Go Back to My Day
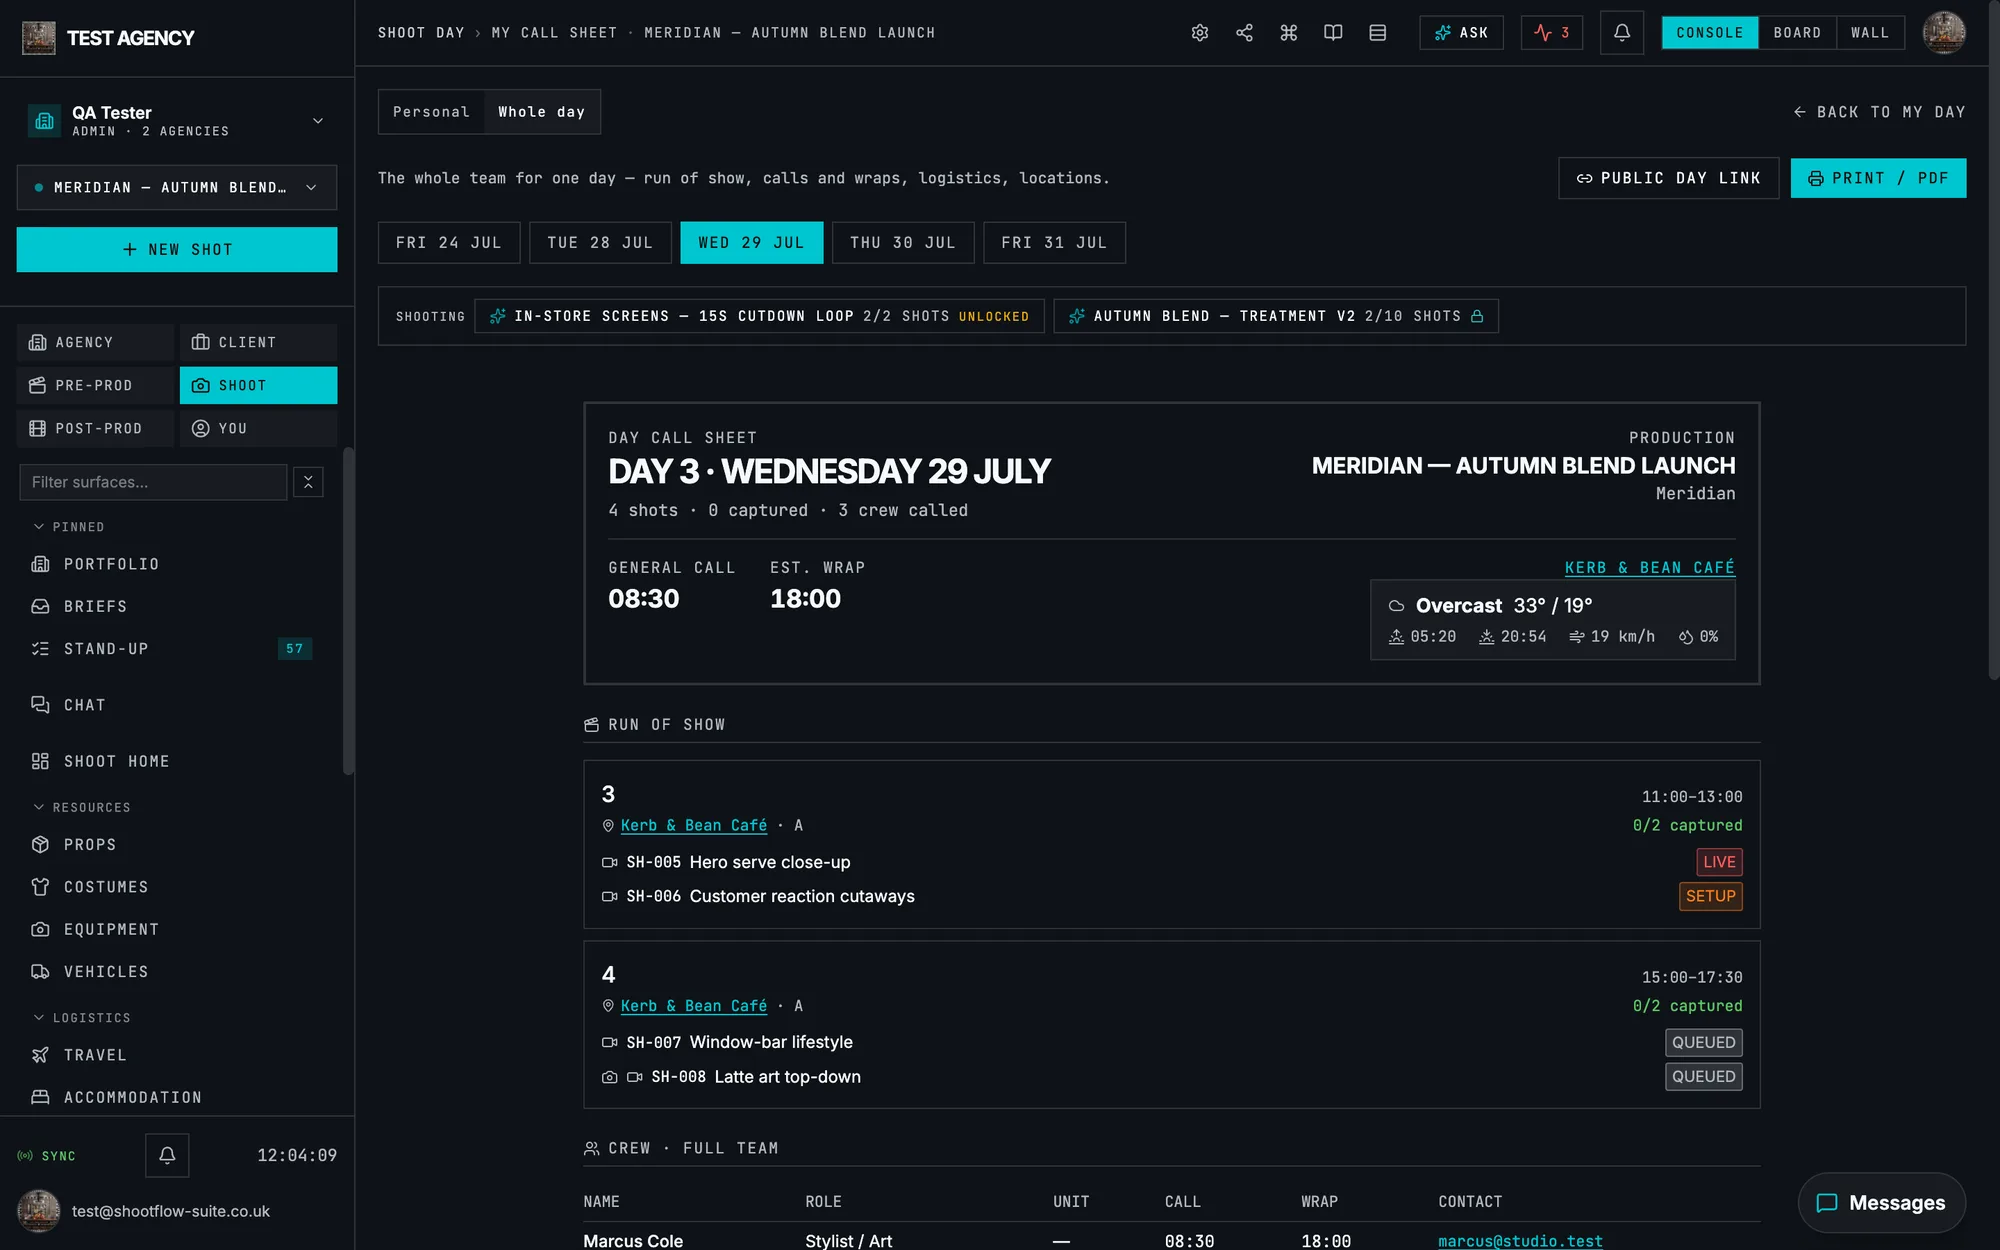 (x=1879, y=112)
